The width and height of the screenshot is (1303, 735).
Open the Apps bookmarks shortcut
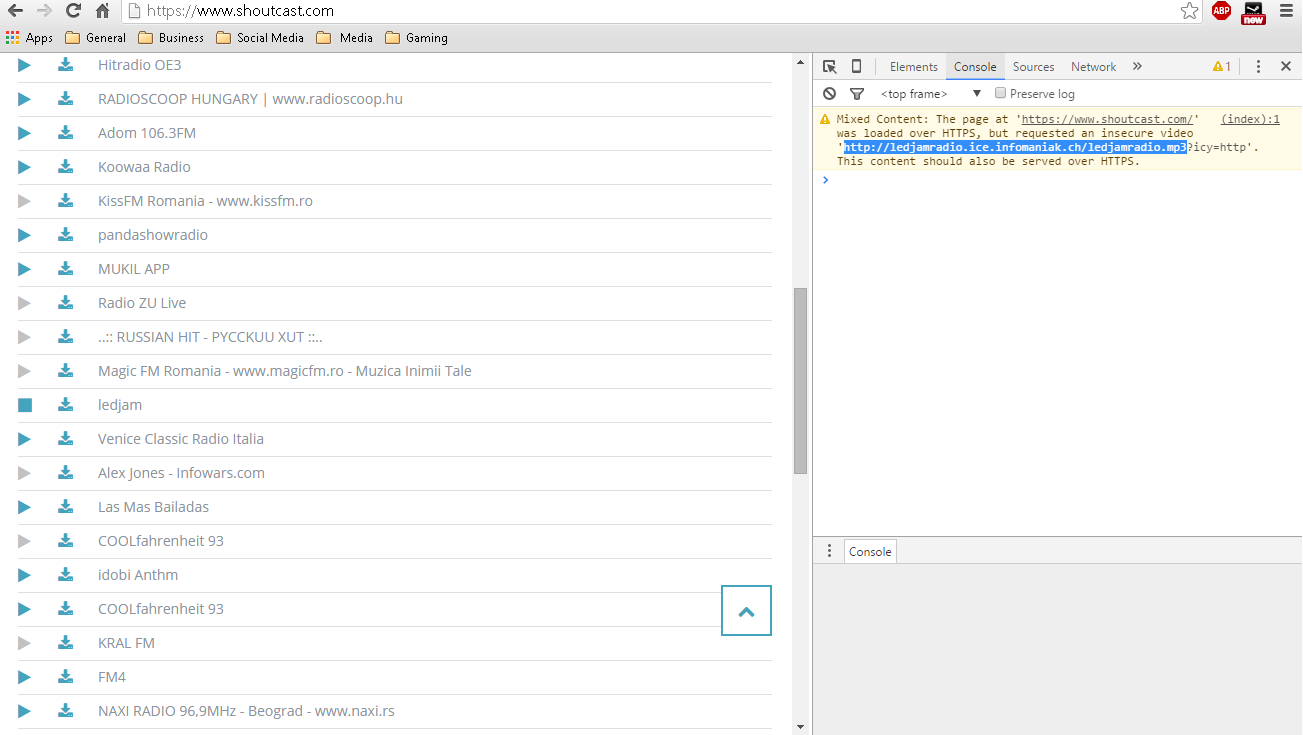(30, 38)
